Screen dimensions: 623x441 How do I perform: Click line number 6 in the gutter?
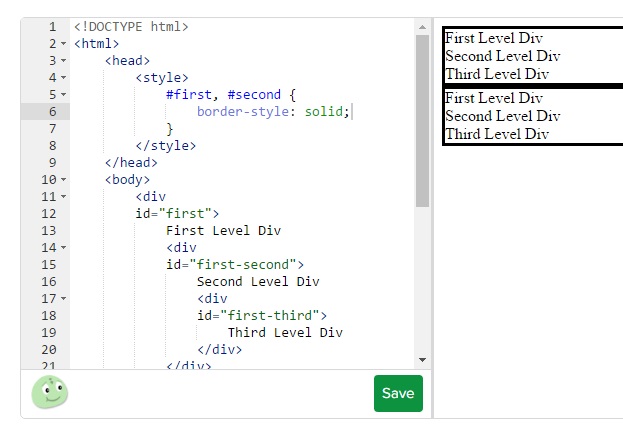(x=52, y=112)
